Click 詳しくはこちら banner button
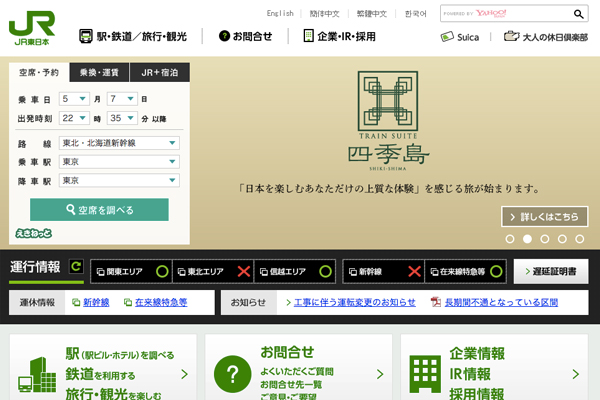Screen dimensions: 600x400 click(x=545, y=217)
